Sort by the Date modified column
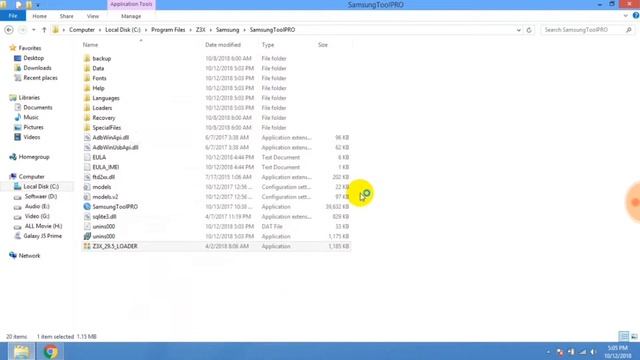This screenshot has height=360, width=640. [x=223, y=45]
